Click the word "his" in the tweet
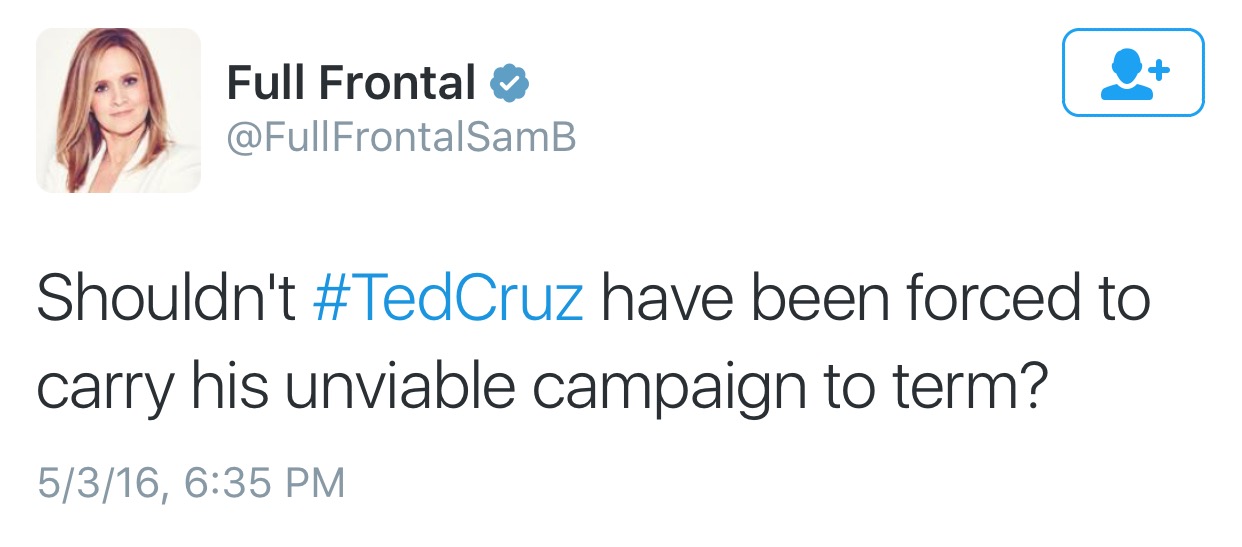 coord(227,386)
